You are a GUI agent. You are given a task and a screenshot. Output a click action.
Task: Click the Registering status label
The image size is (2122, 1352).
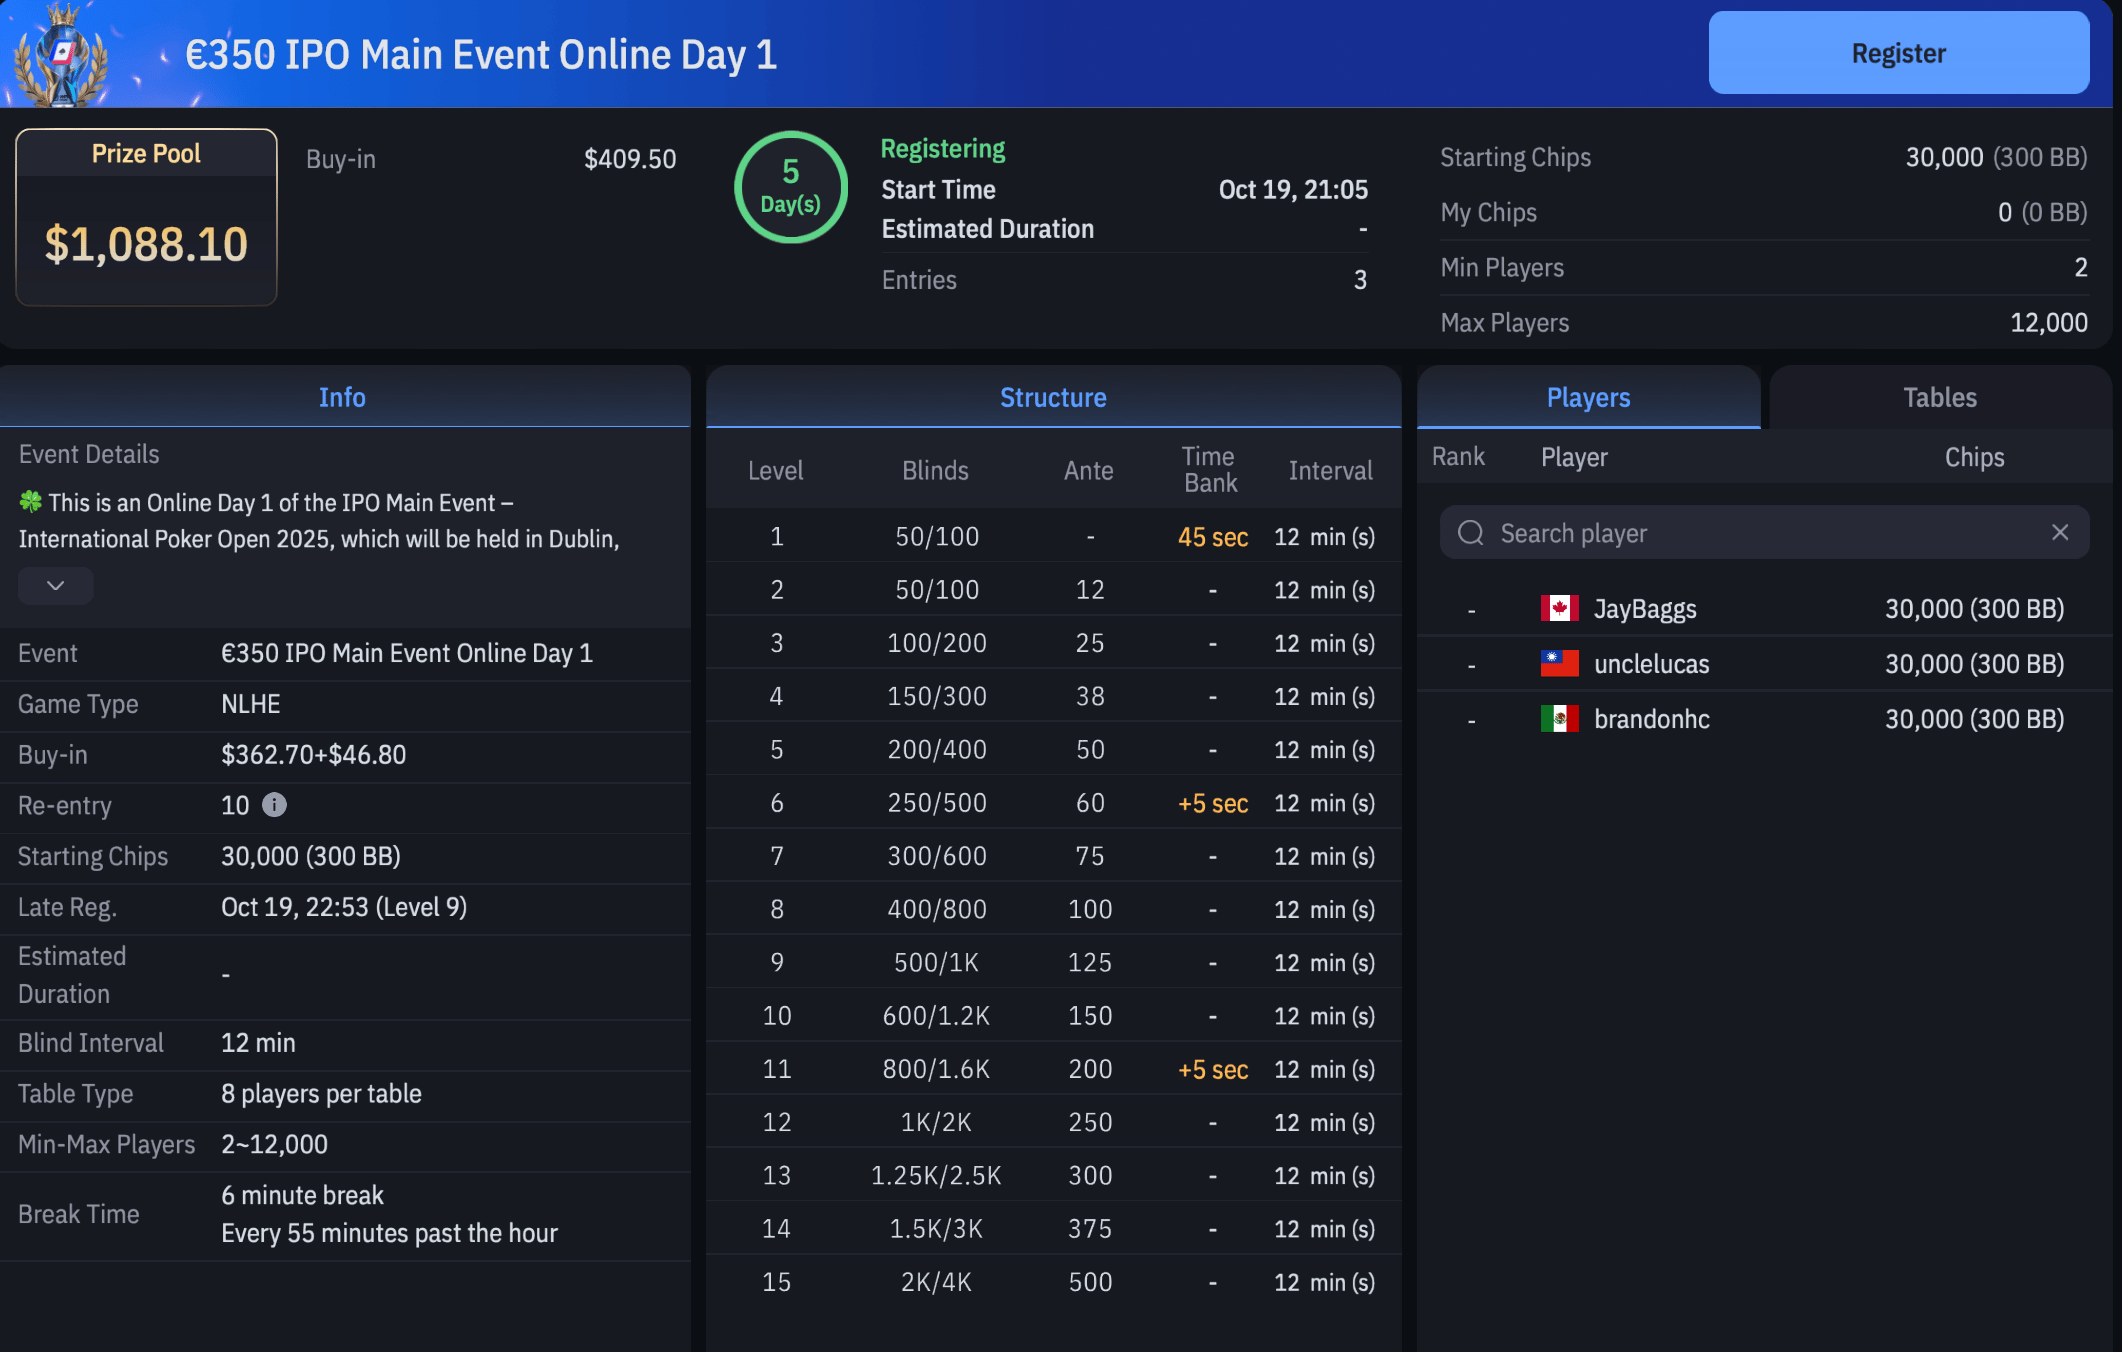point(943,149)
